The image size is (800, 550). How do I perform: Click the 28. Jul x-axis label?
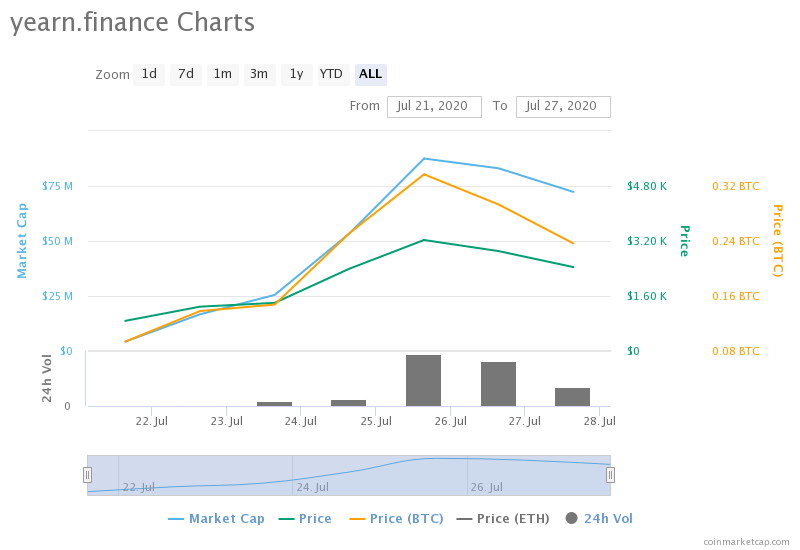point(599,421)
